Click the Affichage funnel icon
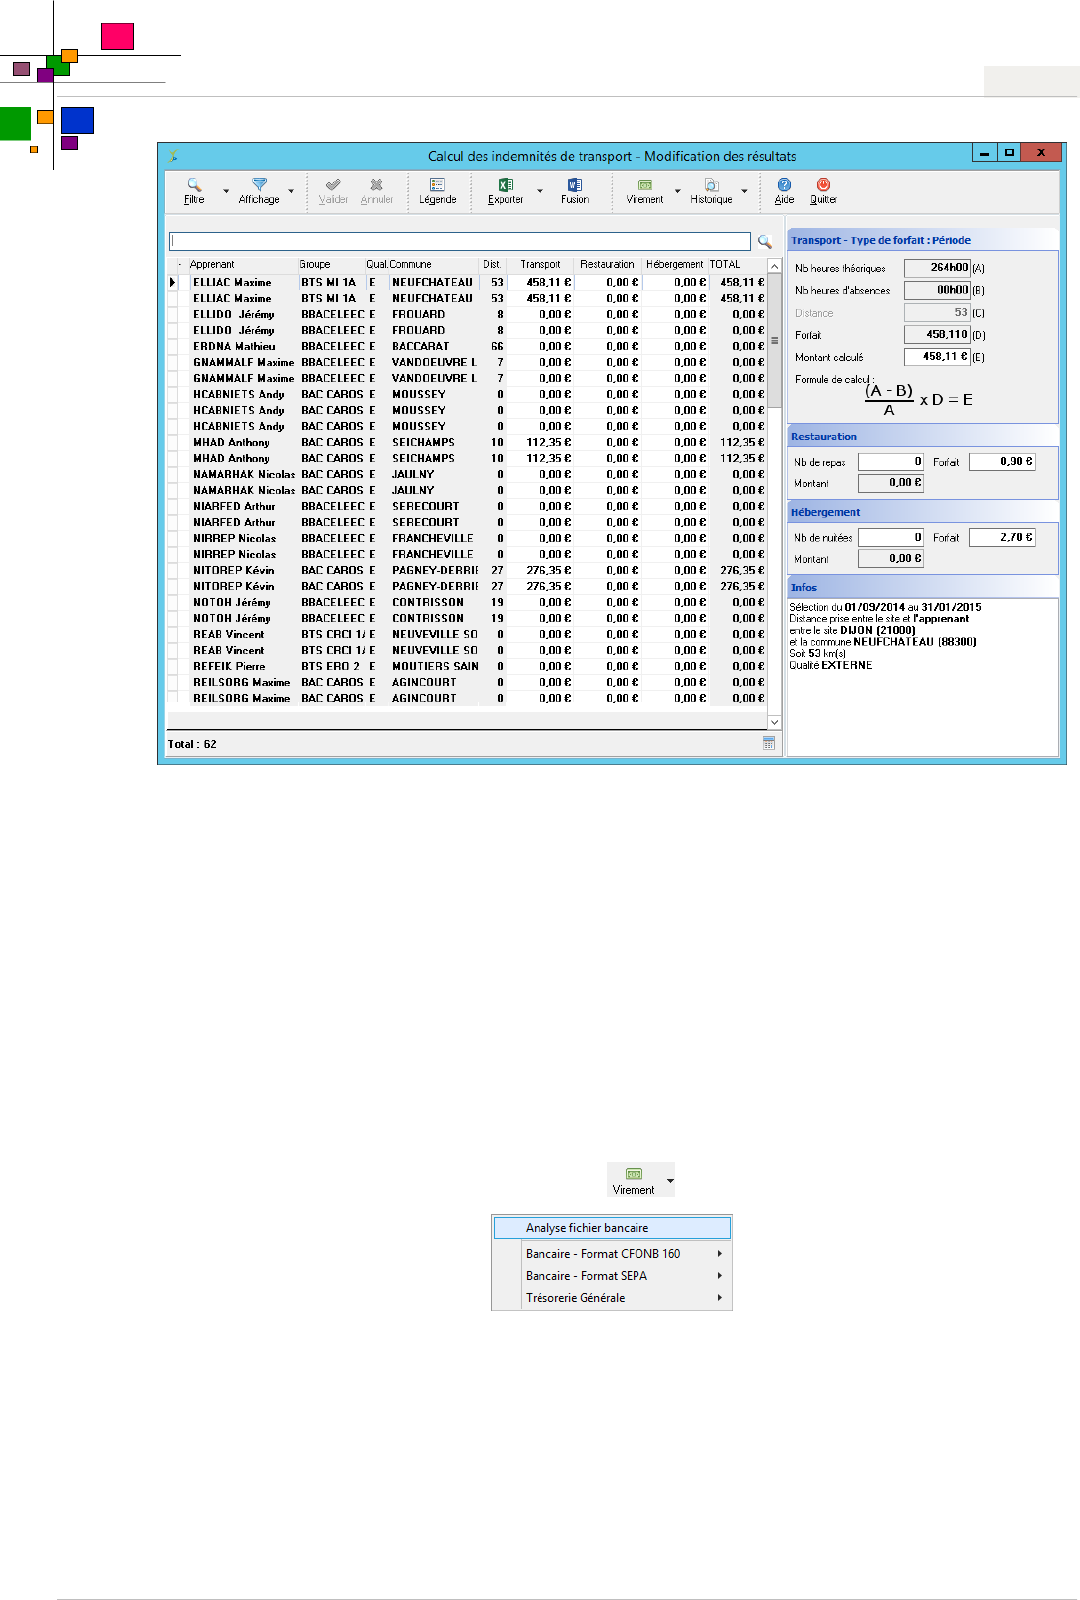The height and width of the screenshot is (1600, 1080). 259,184
